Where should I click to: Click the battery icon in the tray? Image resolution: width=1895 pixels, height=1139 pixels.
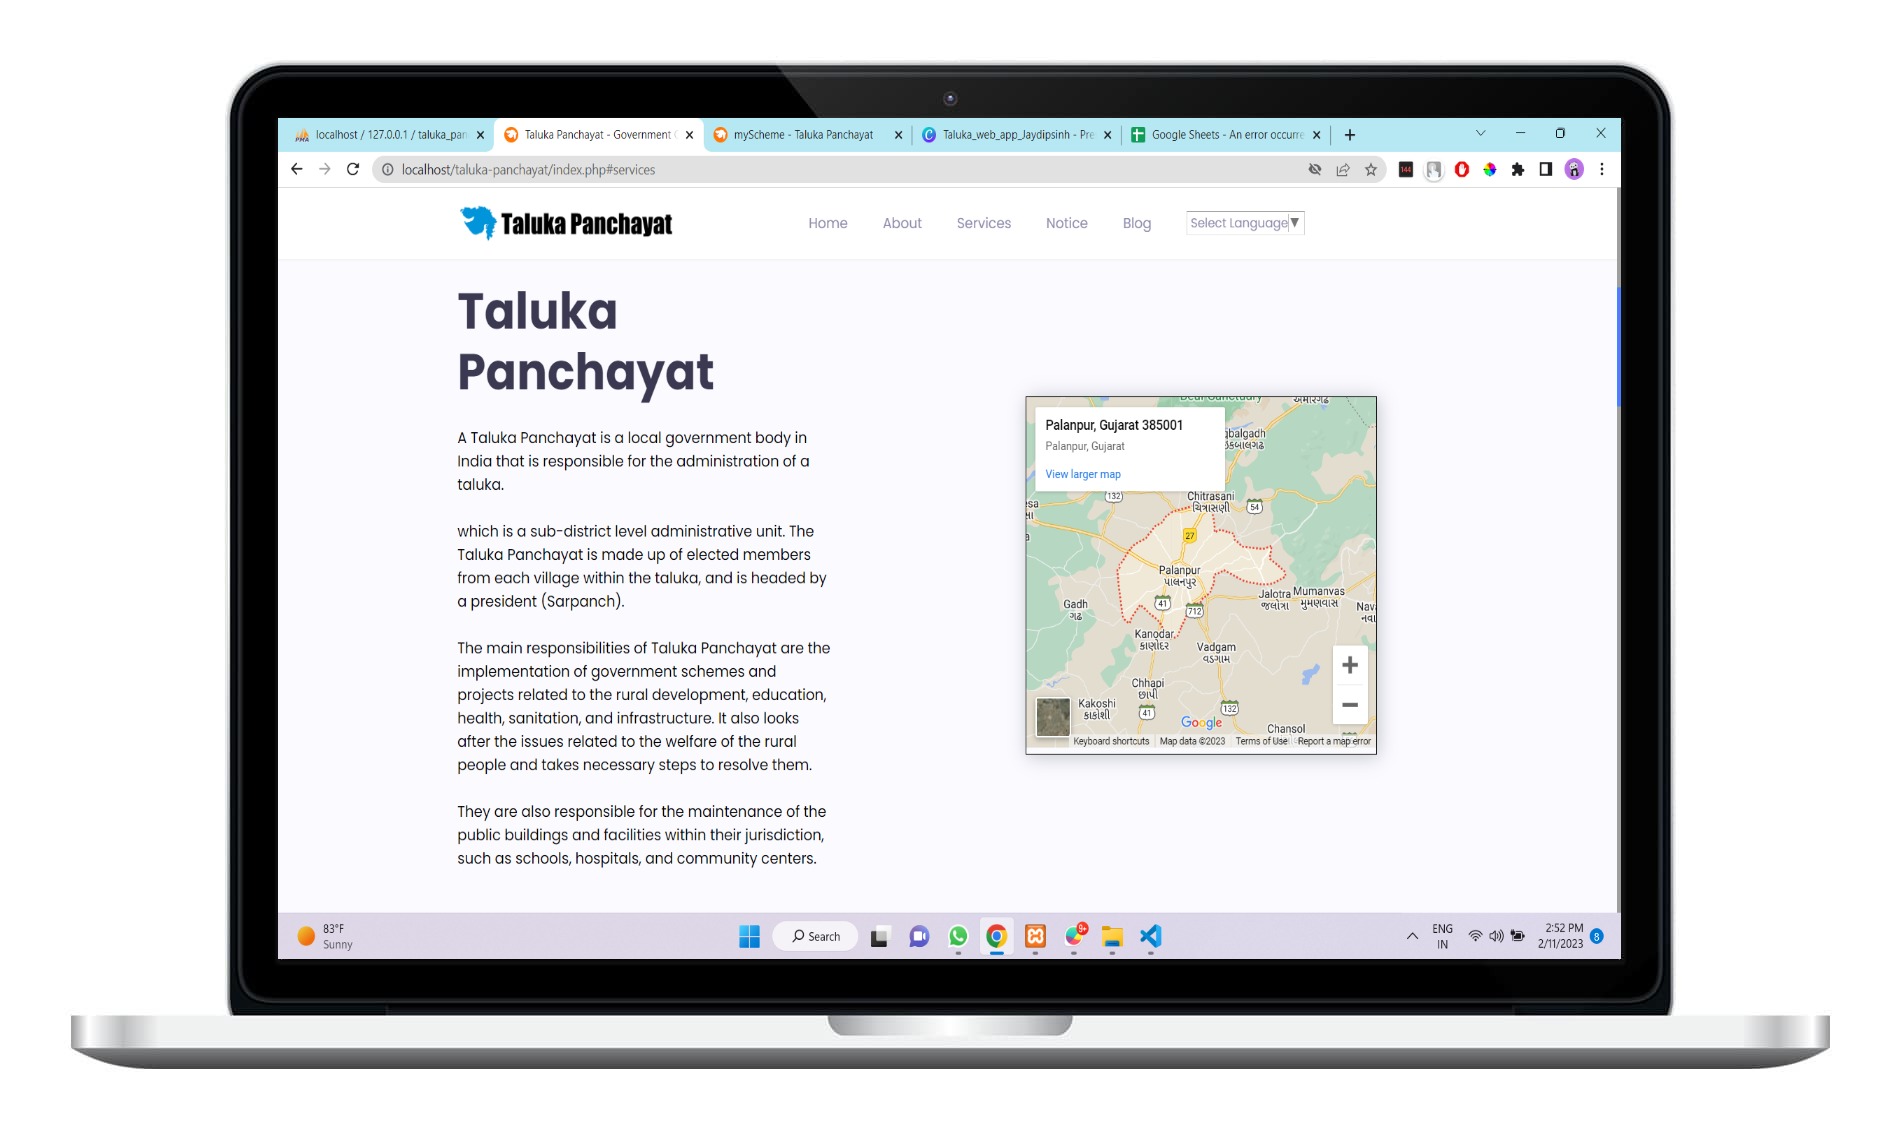[x=1517, y=937]
